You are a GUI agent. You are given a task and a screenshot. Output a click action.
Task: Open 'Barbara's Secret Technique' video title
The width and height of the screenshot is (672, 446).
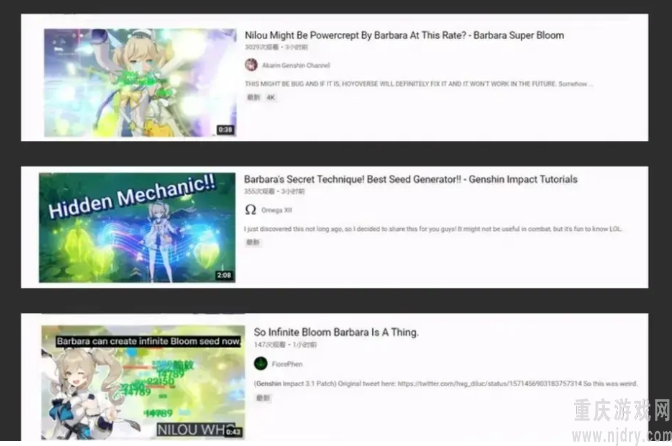tap(411, 179)
